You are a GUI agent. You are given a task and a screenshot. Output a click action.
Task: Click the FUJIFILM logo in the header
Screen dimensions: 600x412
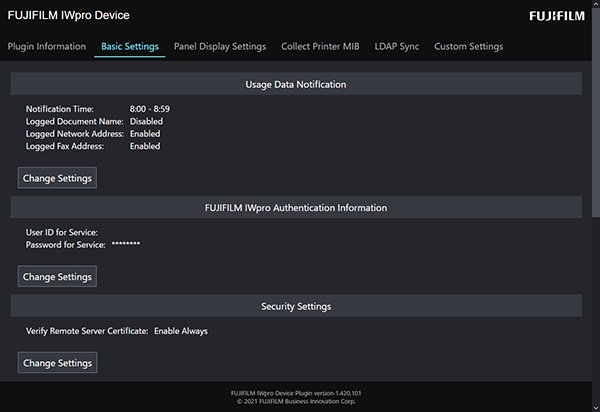coord(557,16)
